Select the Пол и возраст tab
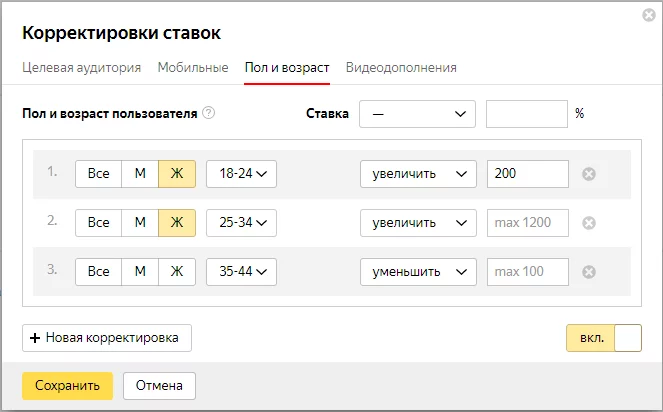663x412 pixels. (287, 68)
